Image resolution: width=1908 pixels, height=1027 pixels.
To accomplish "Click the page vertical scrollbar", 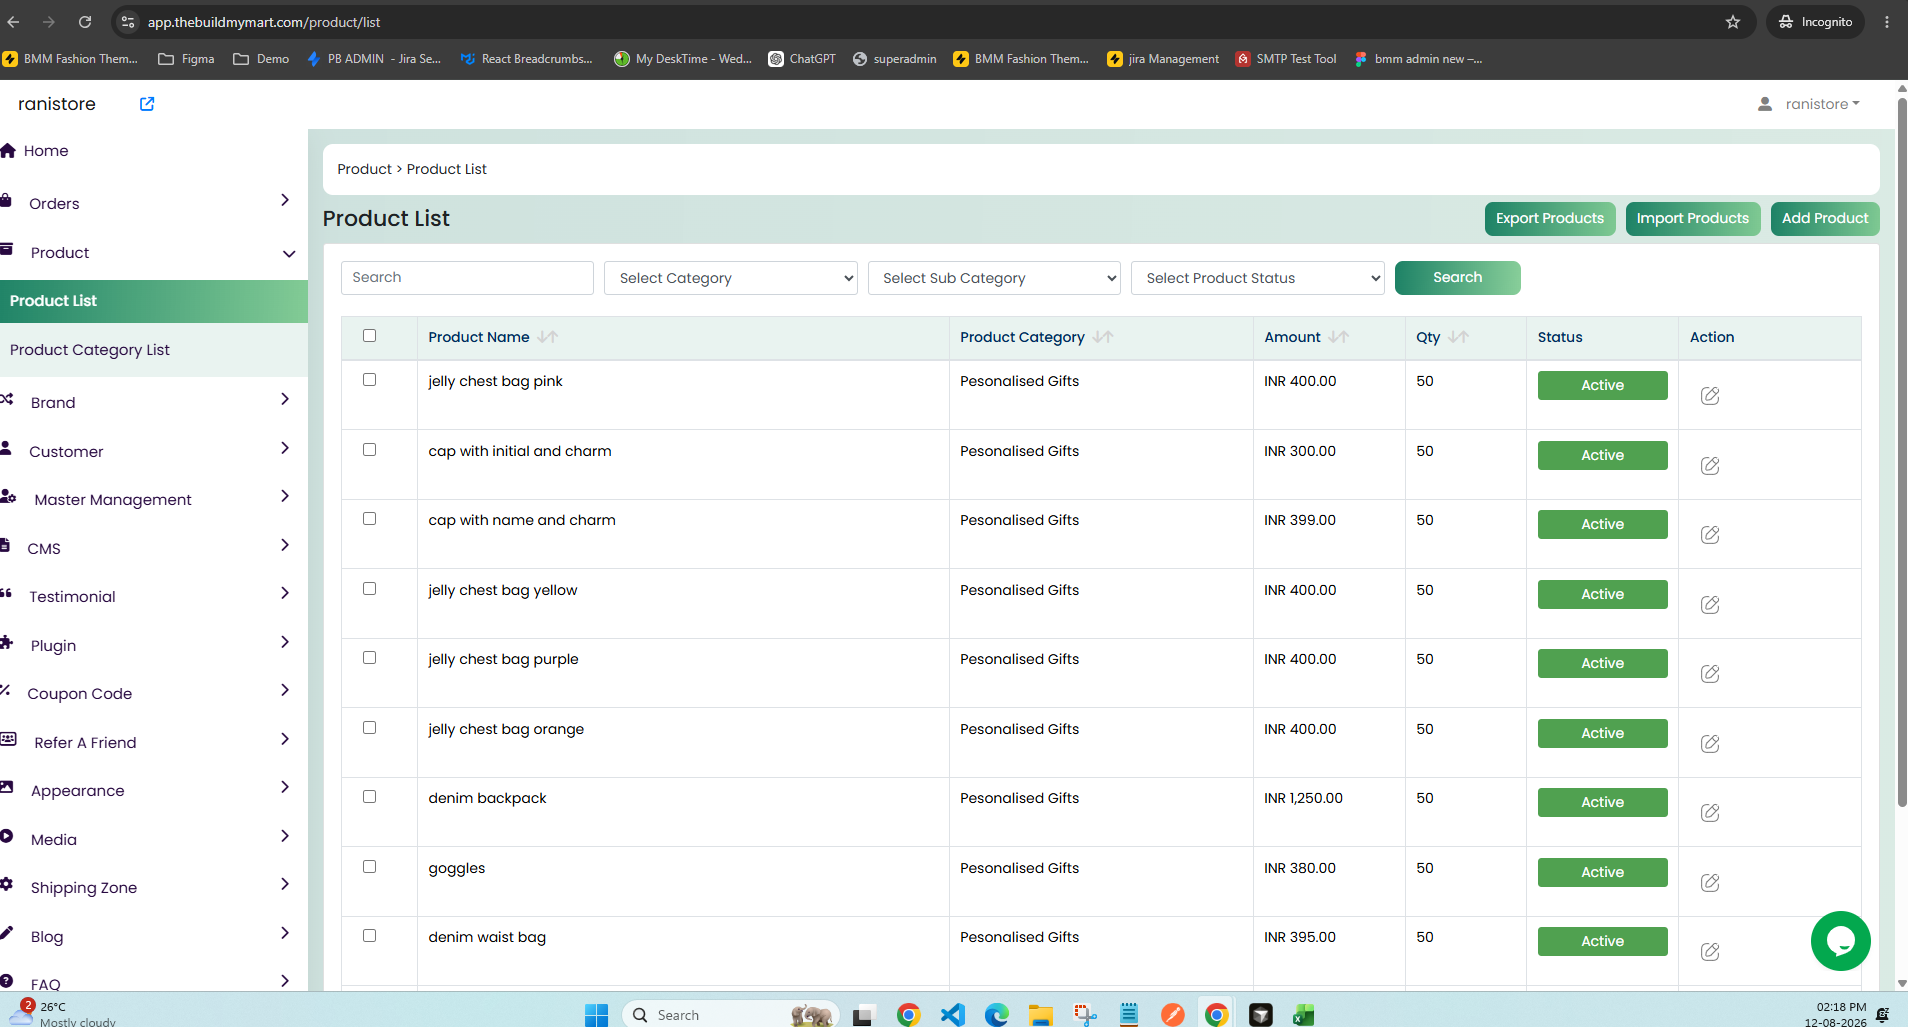I will click(x=1902, y=450).
